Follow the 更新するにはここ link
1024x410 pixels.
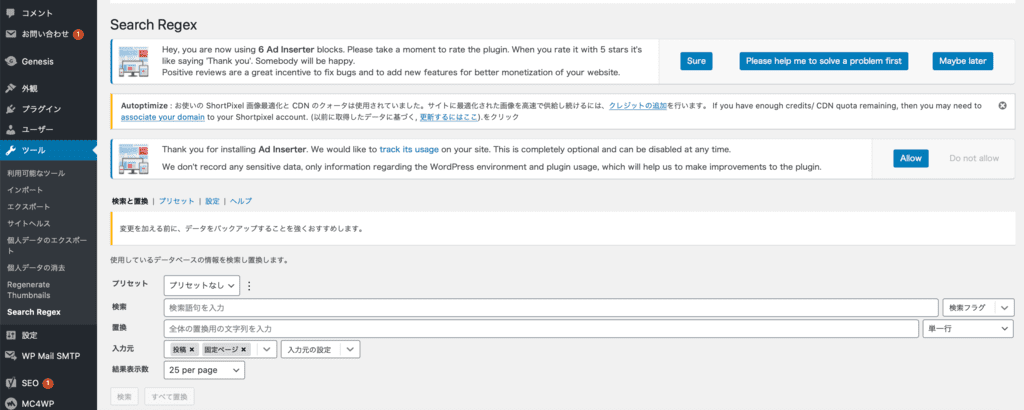(x=447, y=118)
